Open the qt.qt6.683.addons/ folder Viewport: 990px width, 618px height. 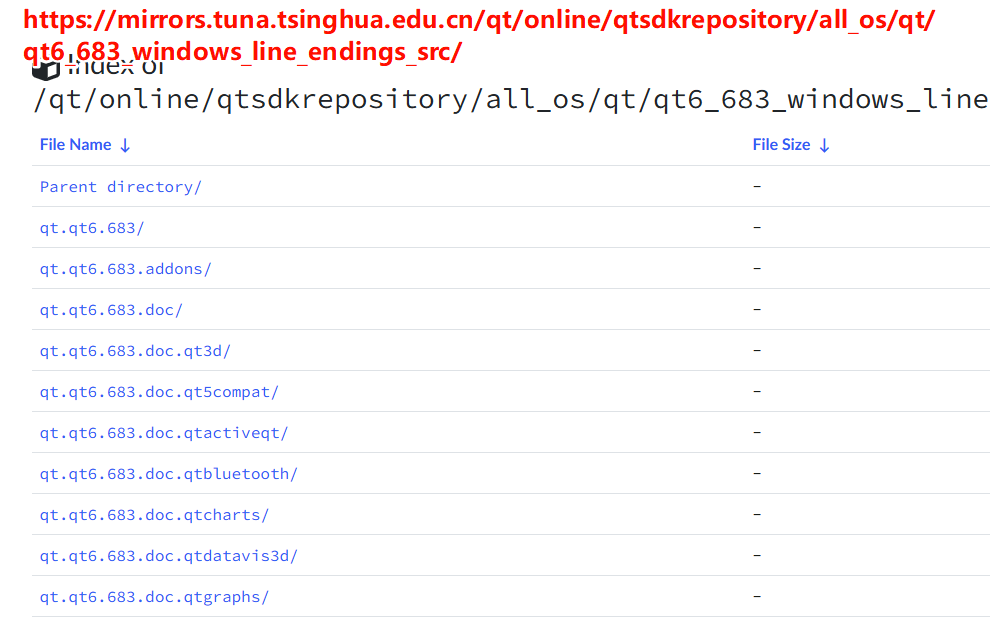click(x=126, y=269)
